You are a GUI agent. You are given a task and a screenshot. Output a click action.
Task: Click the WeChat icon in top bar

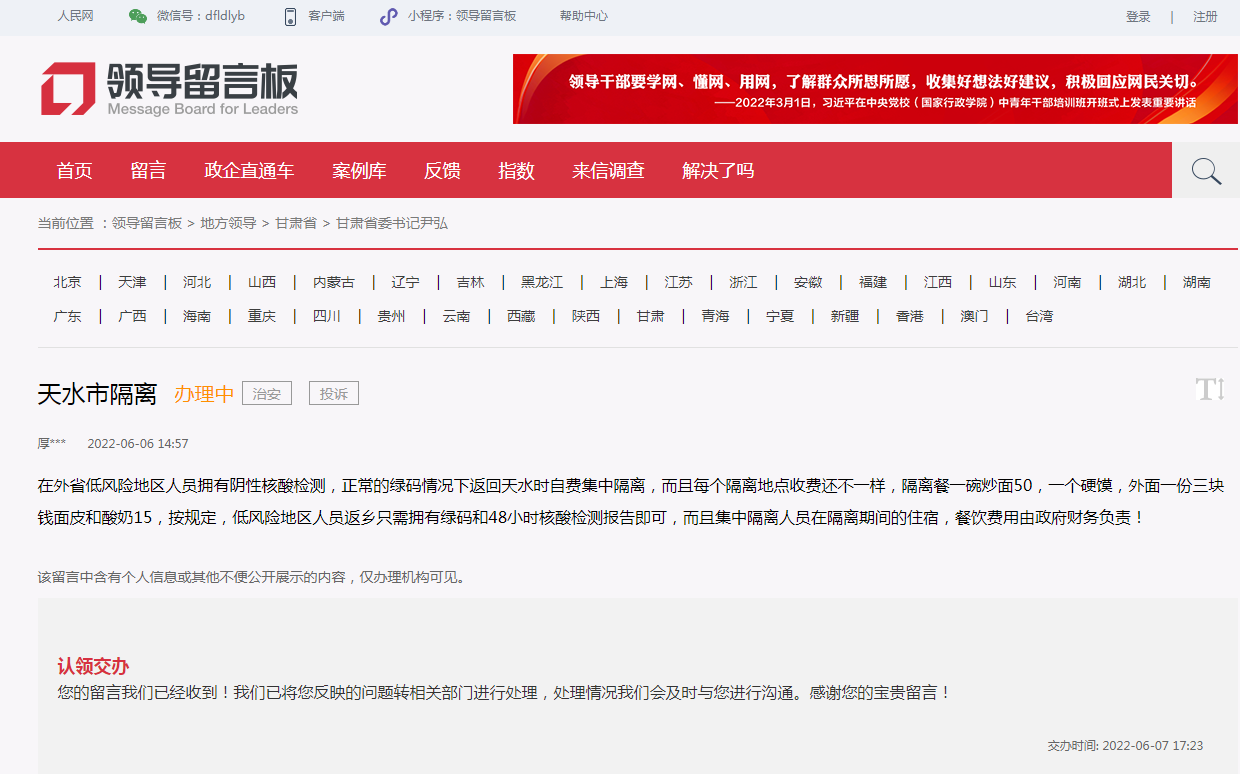[x=138, y=16]
